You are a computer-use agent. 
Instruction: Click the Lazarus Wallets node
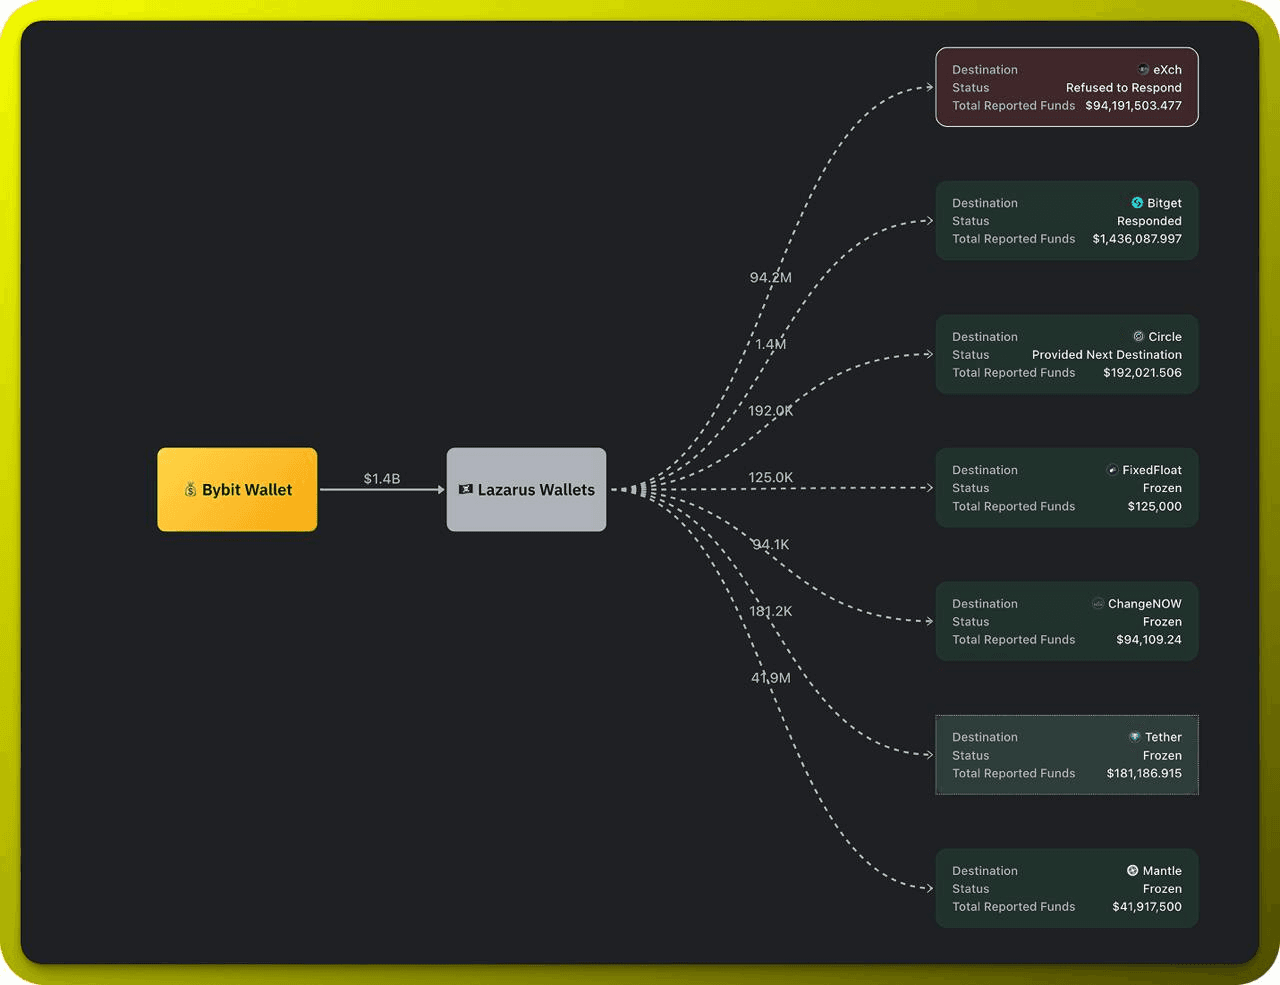pyautogui.click(x=526, y=489)
